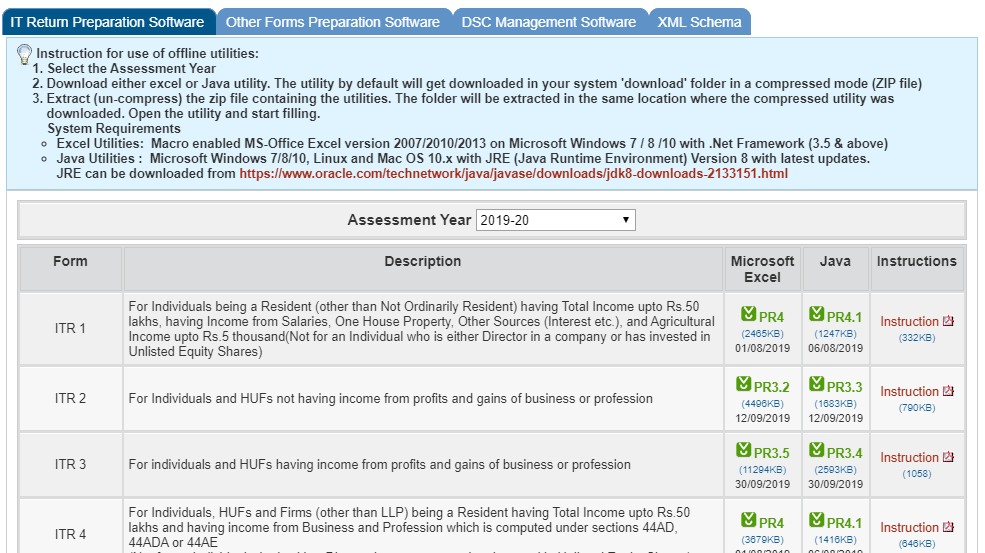Click the (332KB) size under ITR 1 Instruction
The width and height of the screenshot is (985, 553).
(917, 337)
